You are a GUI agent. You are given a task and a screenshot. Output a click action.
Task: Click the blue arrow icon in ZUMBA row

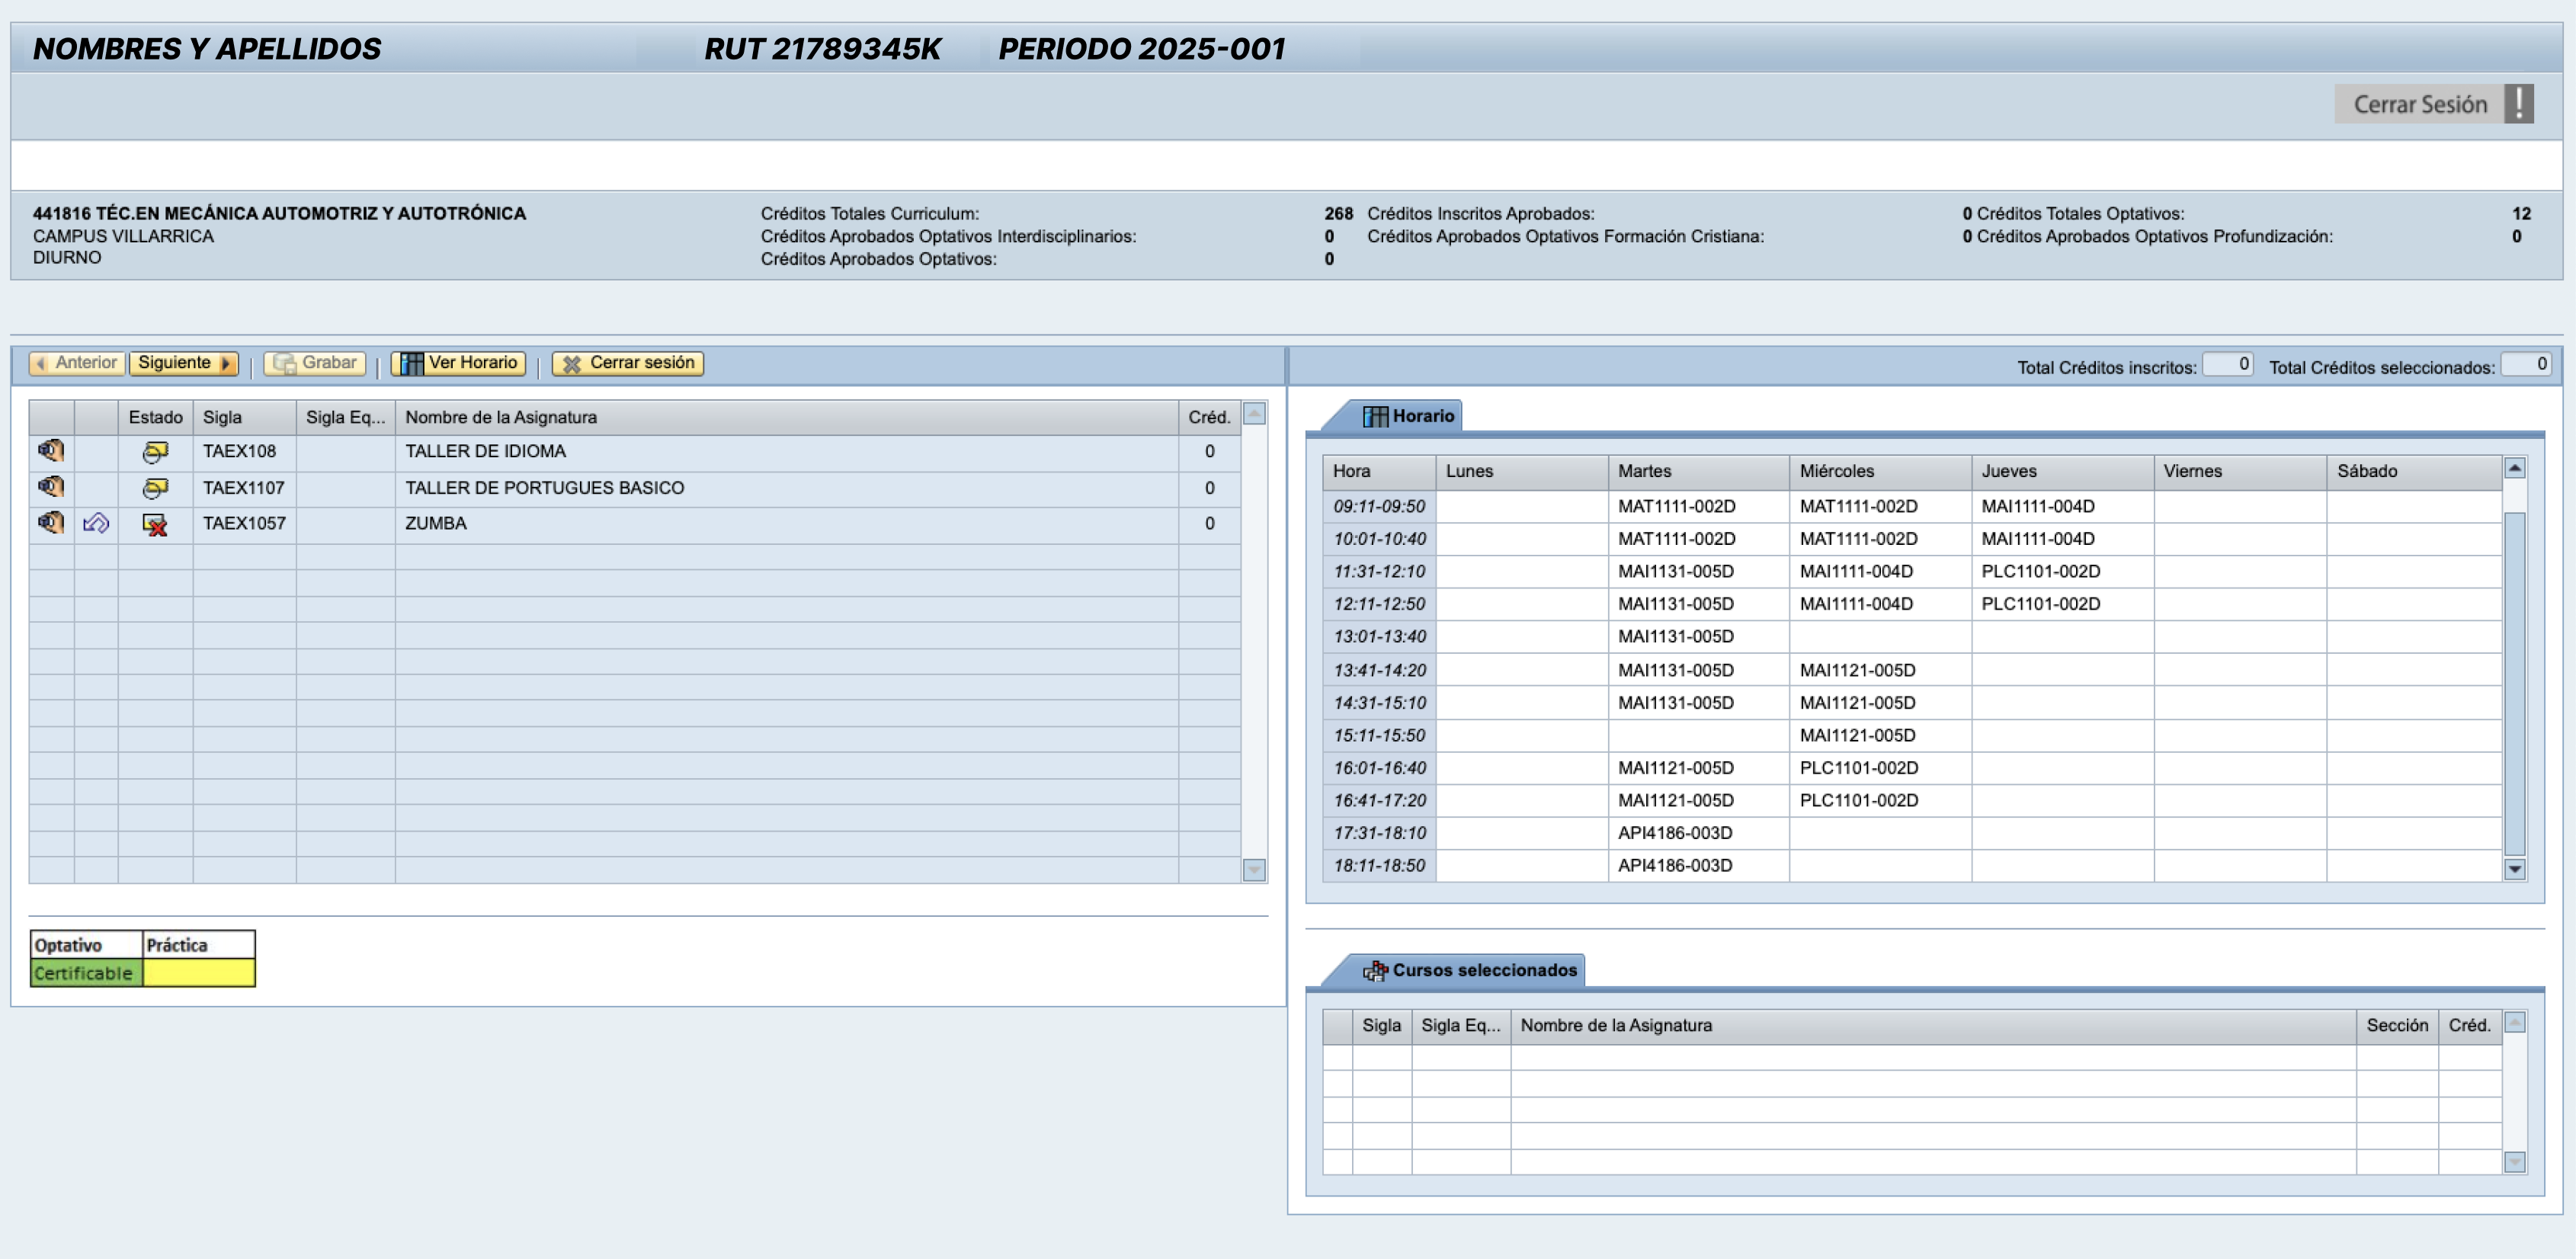(96, 523)
